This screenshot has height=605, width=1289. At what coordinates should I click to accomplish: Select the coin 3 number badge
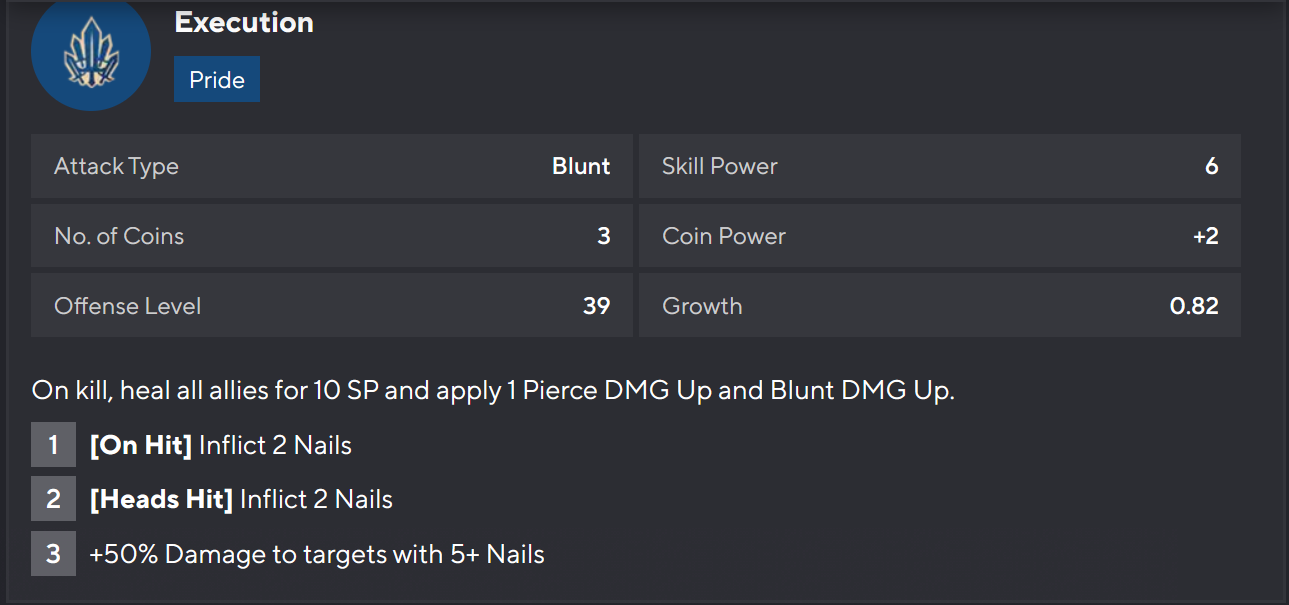tap(53, 553)
